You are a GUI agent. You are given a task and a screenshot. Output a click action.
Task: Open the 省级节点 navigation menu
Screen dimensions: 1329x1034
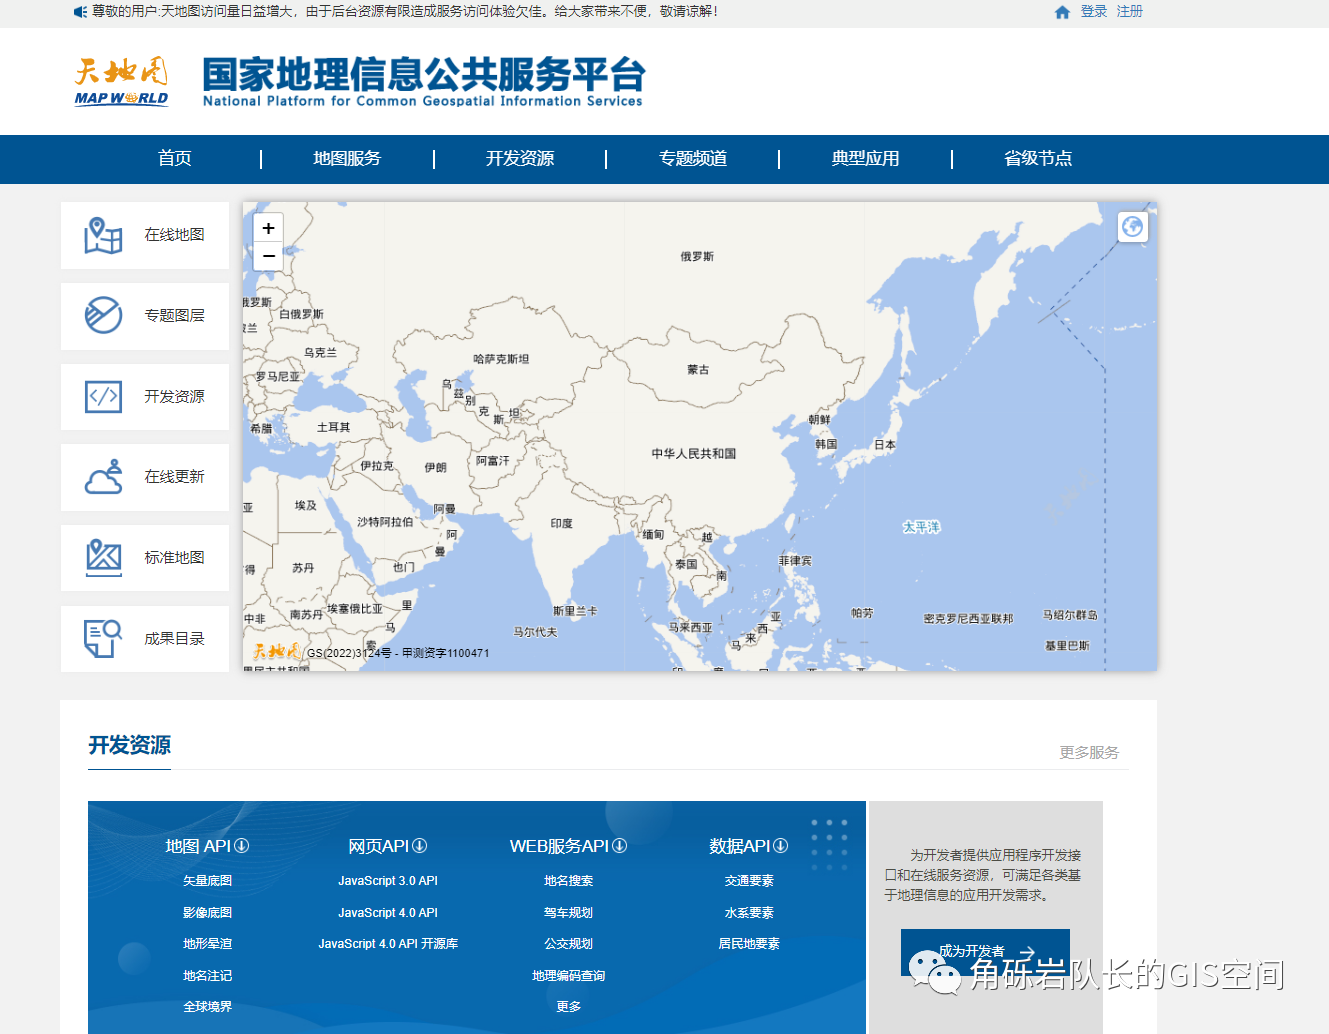[1038, 158]
